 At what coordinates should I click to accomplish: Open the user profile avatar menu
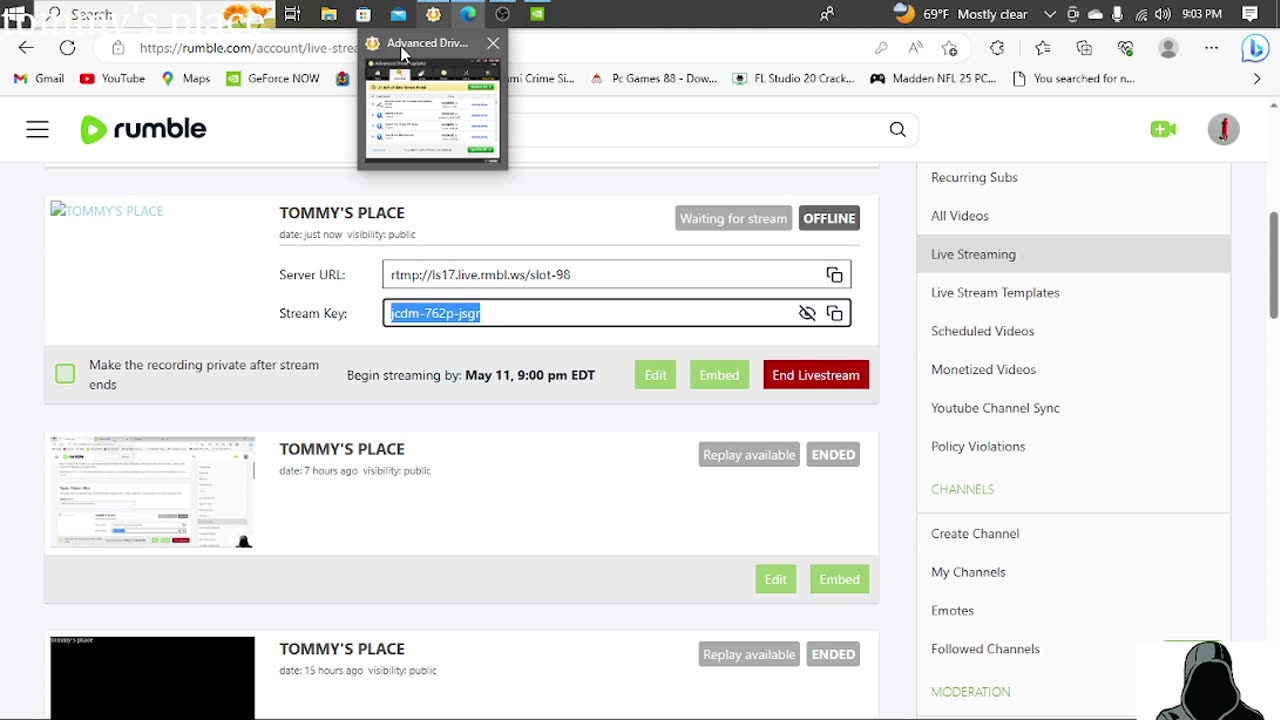1223,129
